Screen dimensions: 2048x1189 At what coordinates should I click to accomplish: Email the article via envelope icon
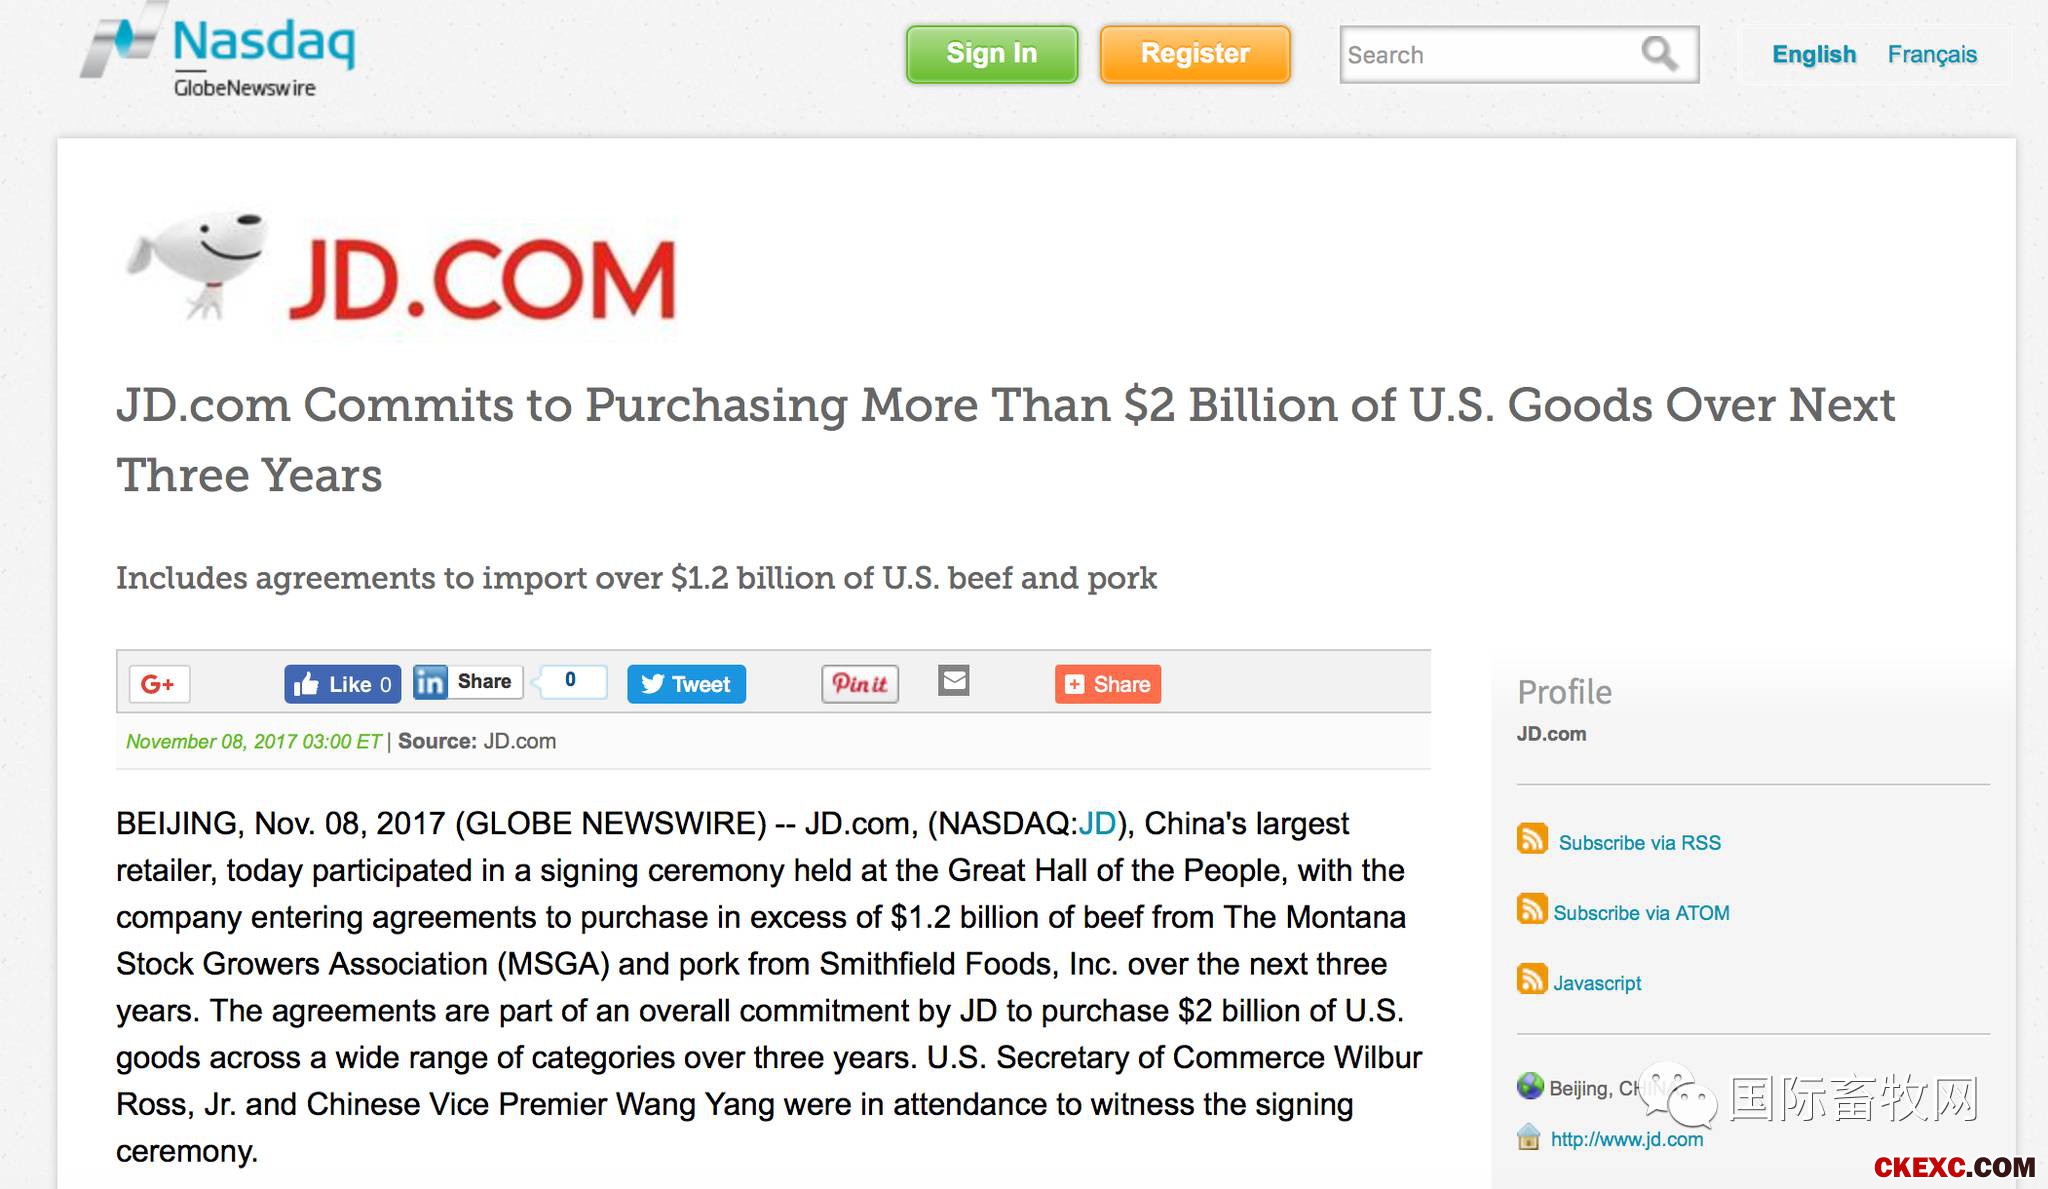pos(954,681)
